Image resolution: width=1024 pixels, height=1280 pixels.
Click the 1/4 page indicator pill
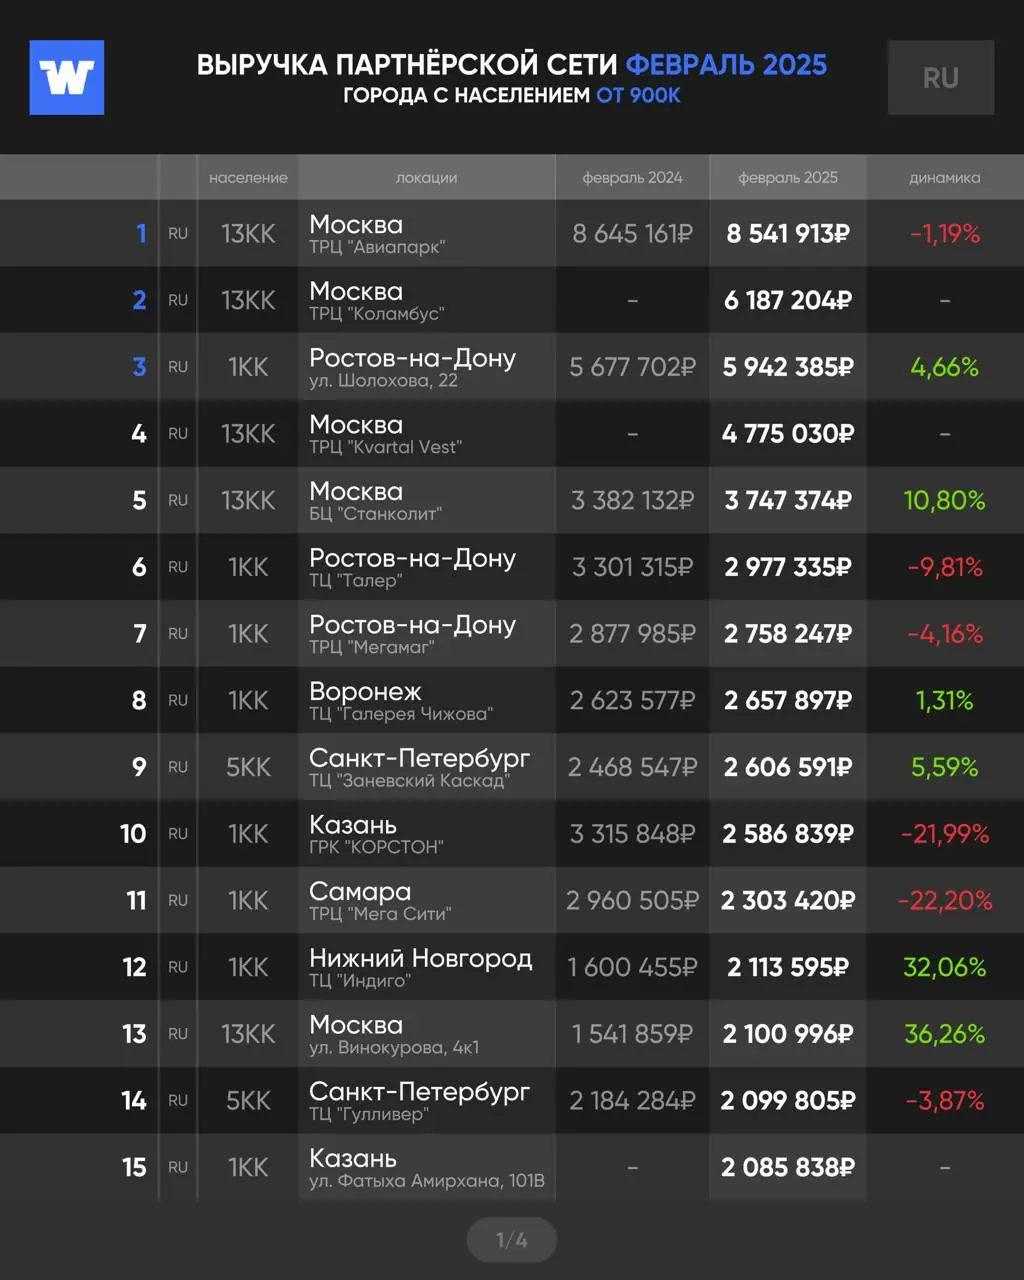point(511,1240)
